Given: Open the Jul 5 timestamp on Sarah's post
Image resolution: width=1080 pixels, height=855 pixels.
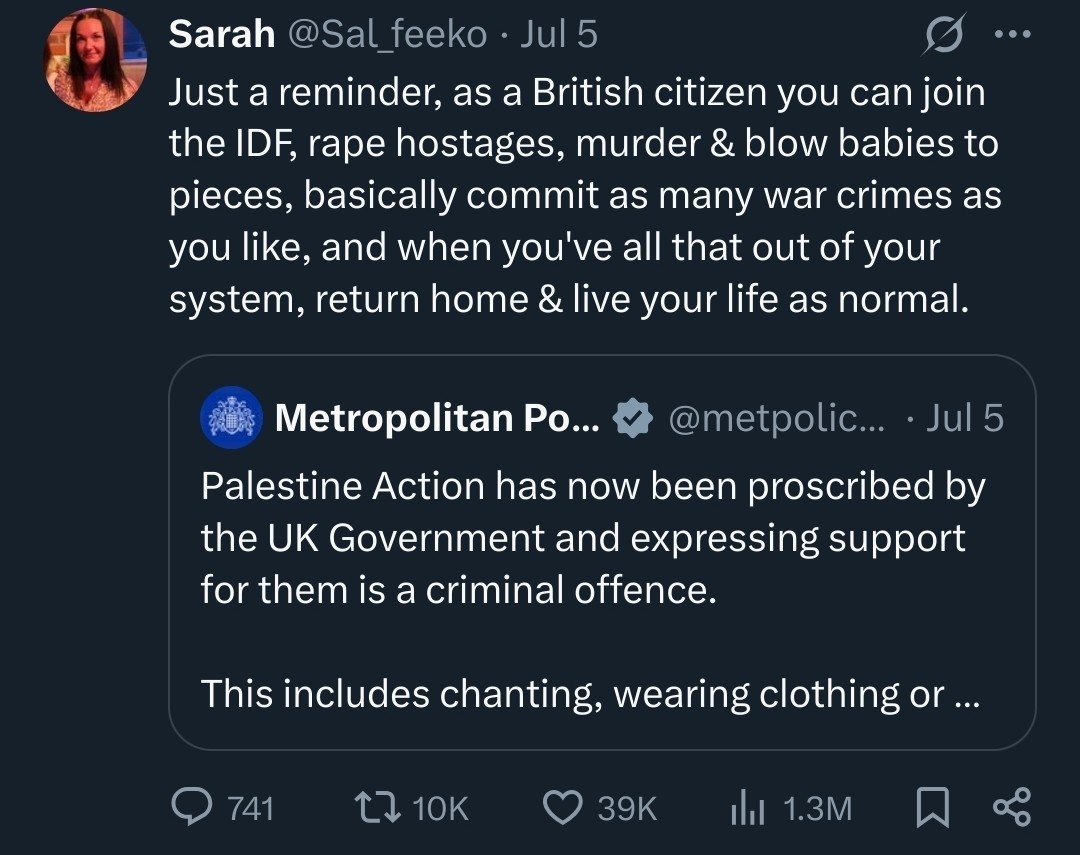Looking at the screenshot, I should click(559, 34).
